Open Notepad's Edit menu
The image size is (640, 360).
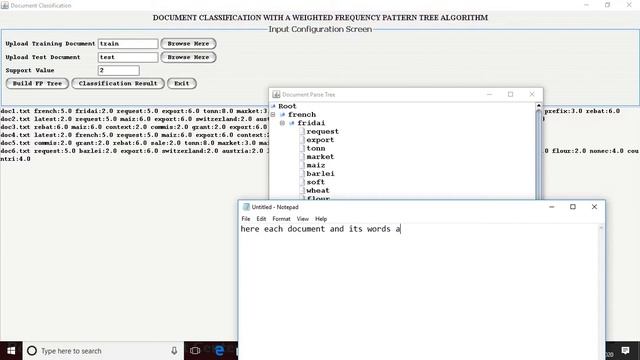pyautogui.click(x=261, y=219)
